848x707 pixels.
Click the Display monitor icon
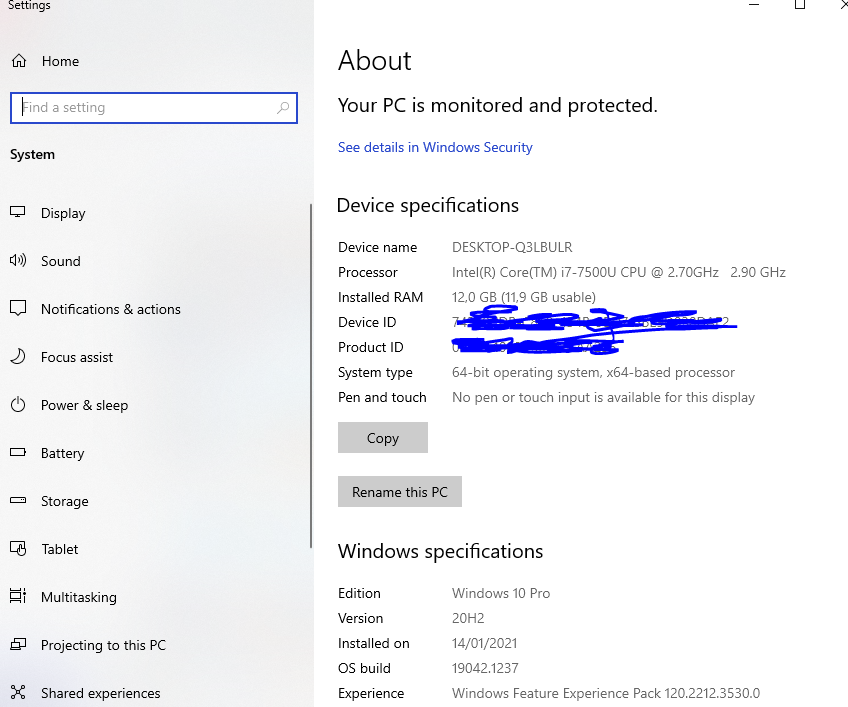tap(18, 213)
